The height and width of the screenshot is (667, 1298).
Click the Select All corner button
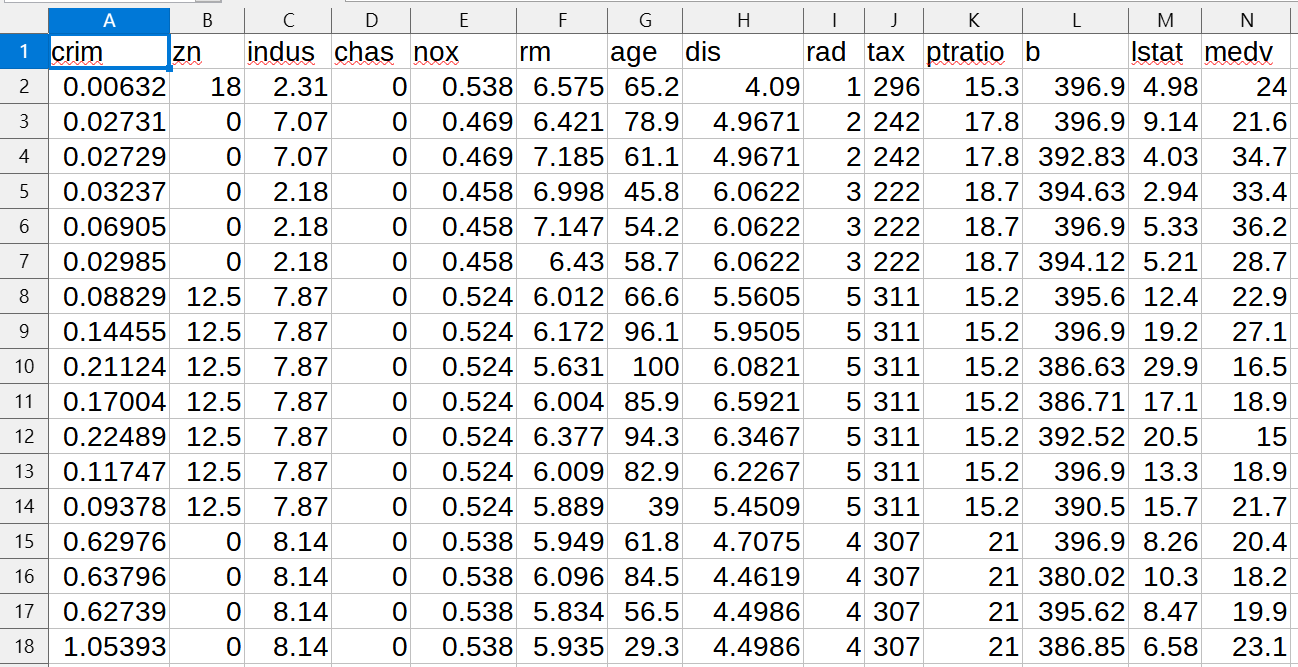pyautogui.click(x=24, y=20)
